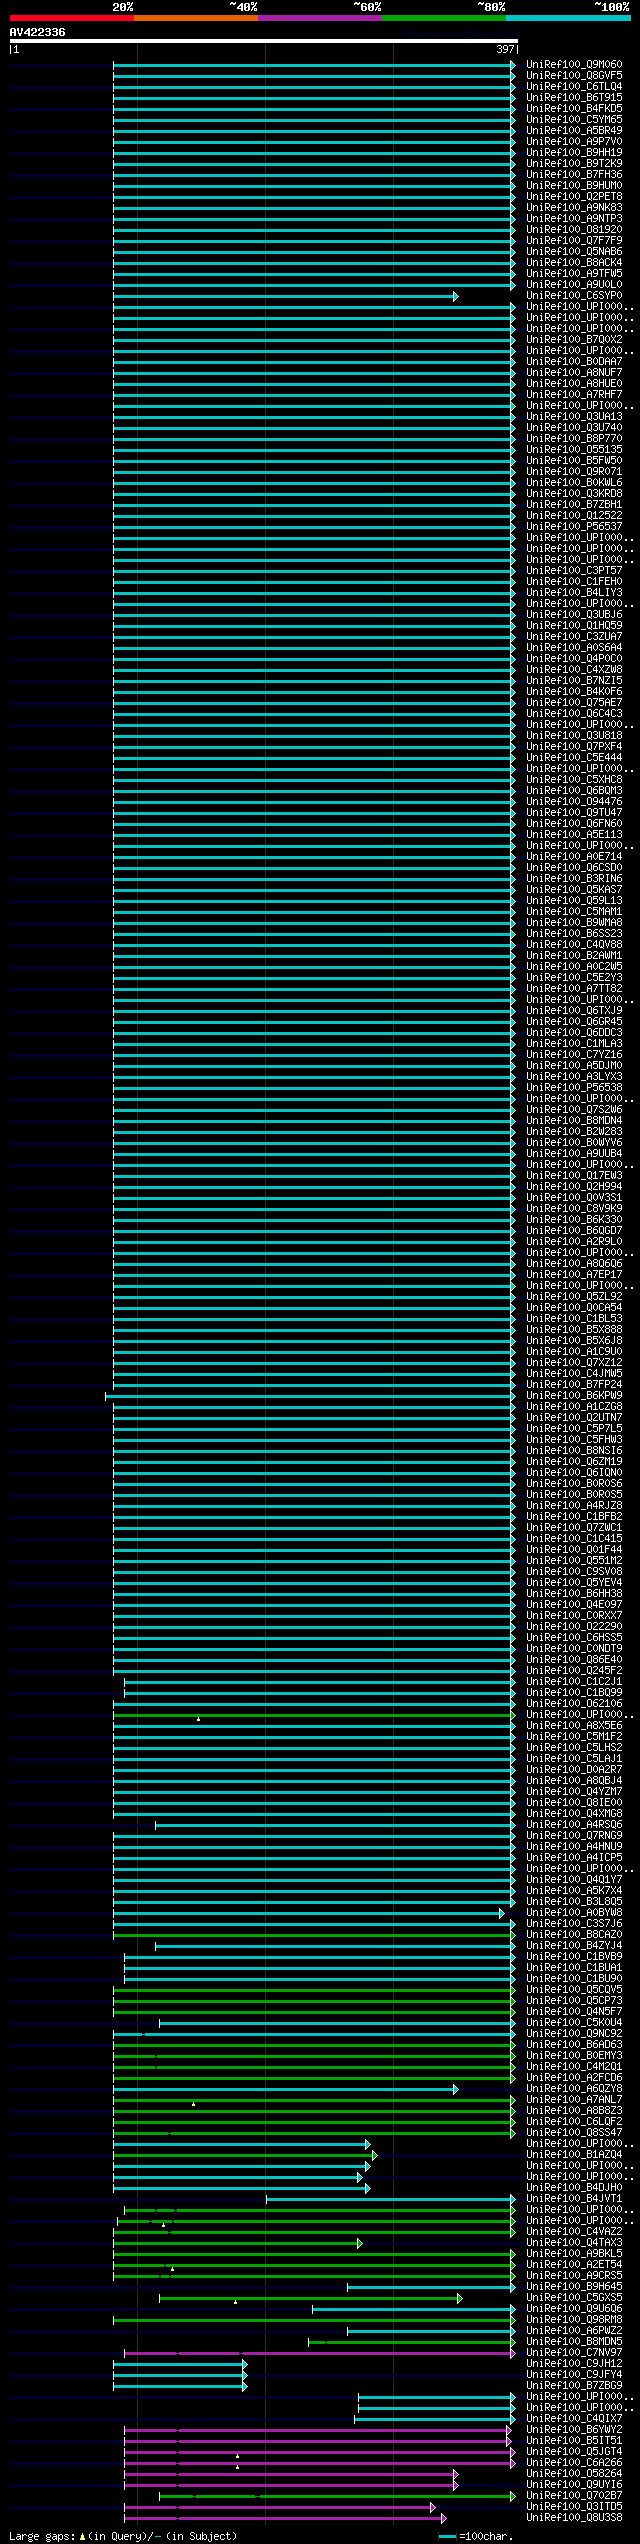Image resolution: width=640 pixels, height=2544 pixels.
Task: Click the short cyan bar for UniRef100_C9JFY4
Action: pos(180,2375)
